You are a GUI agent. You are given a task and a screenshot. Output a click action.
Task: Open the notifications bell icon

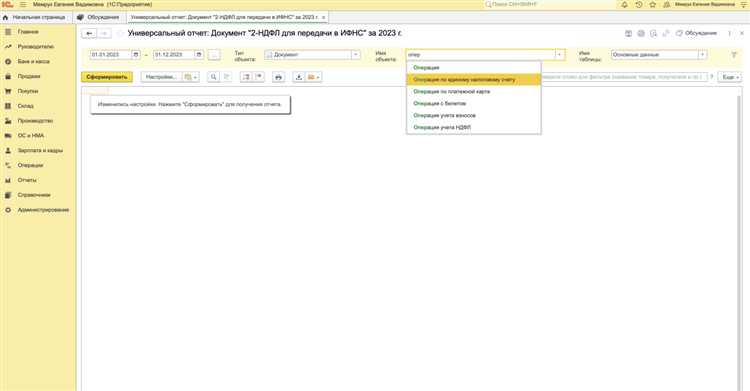point(624,4)
